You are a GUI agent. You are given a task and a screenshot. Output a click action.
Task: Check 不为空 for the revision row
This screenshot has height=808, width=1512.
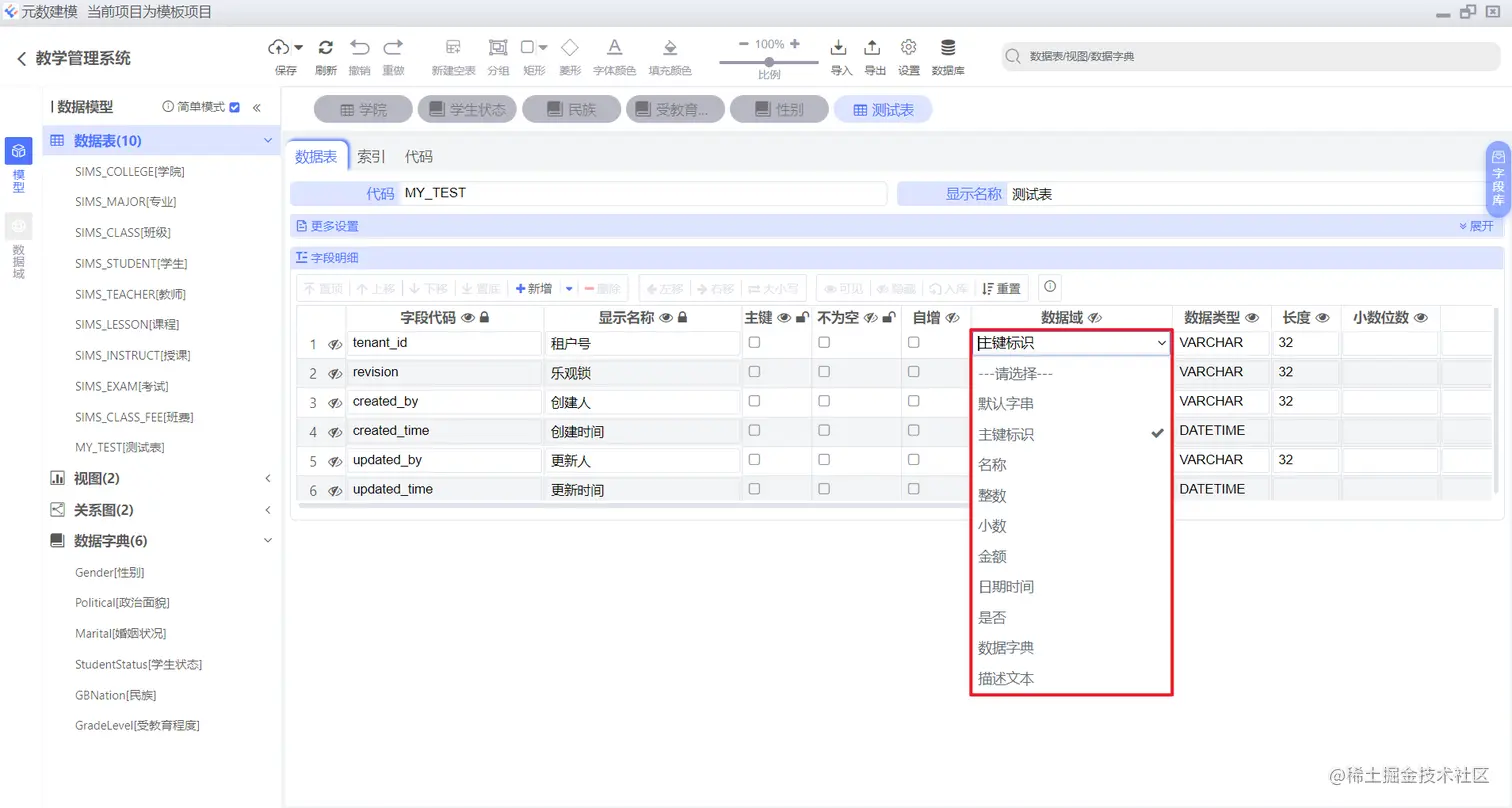[x=824, y=371]
